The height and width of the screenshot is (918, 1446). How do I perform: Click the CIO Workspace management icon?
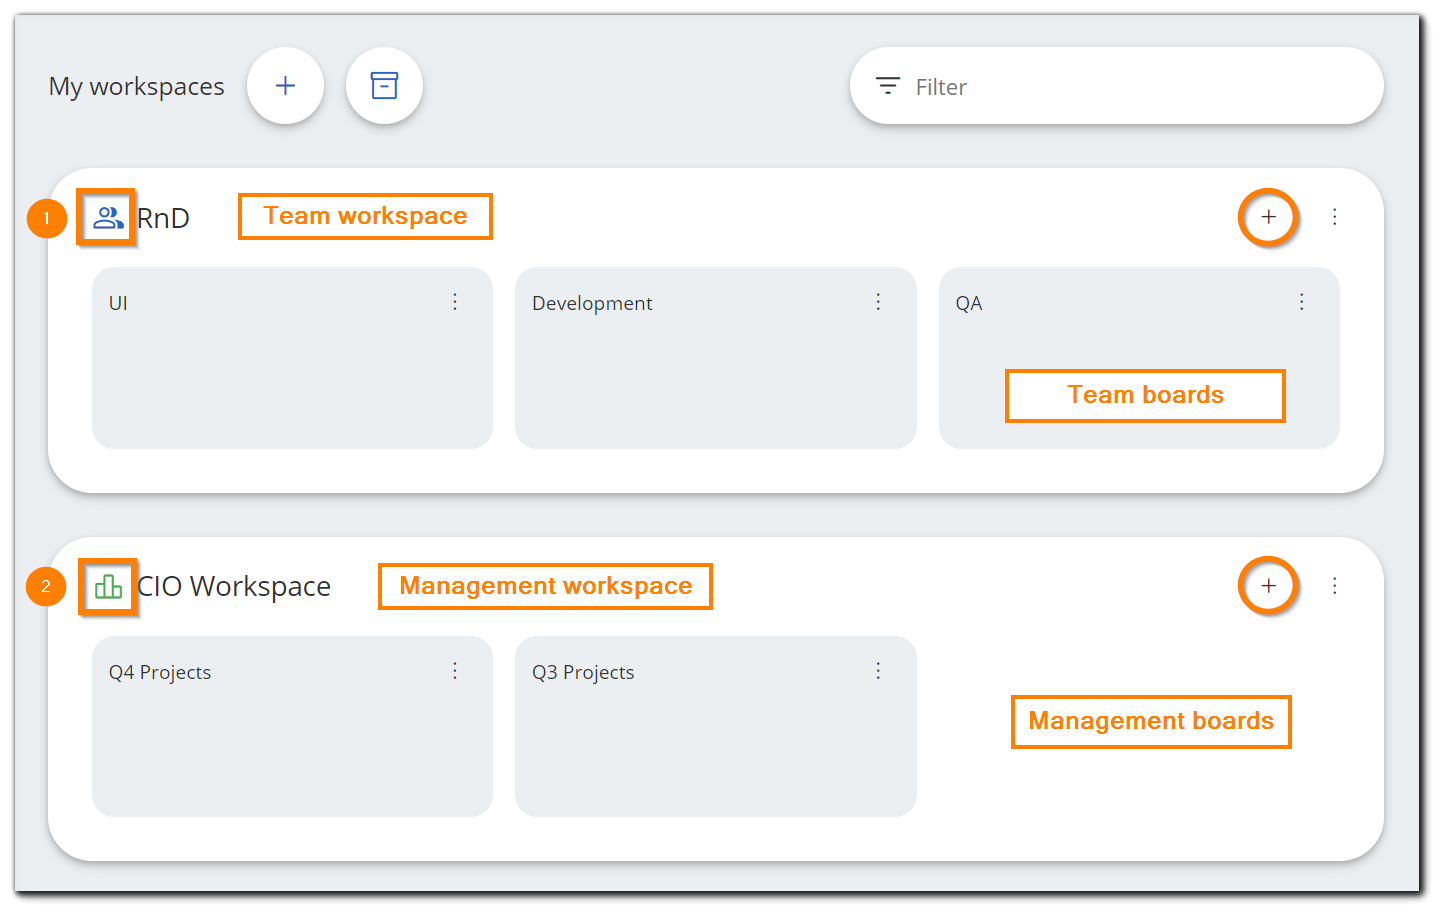108,586
